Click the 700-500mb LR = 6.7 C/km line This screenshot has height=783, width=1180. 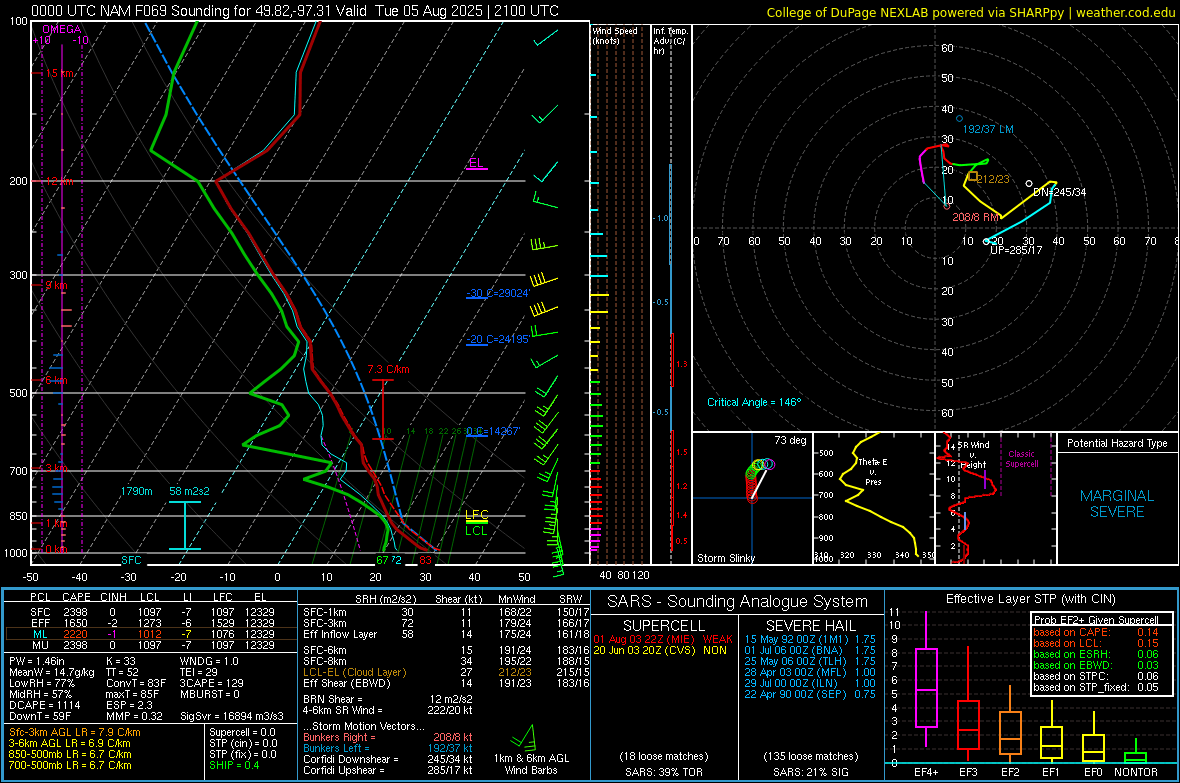pos(70,765)
